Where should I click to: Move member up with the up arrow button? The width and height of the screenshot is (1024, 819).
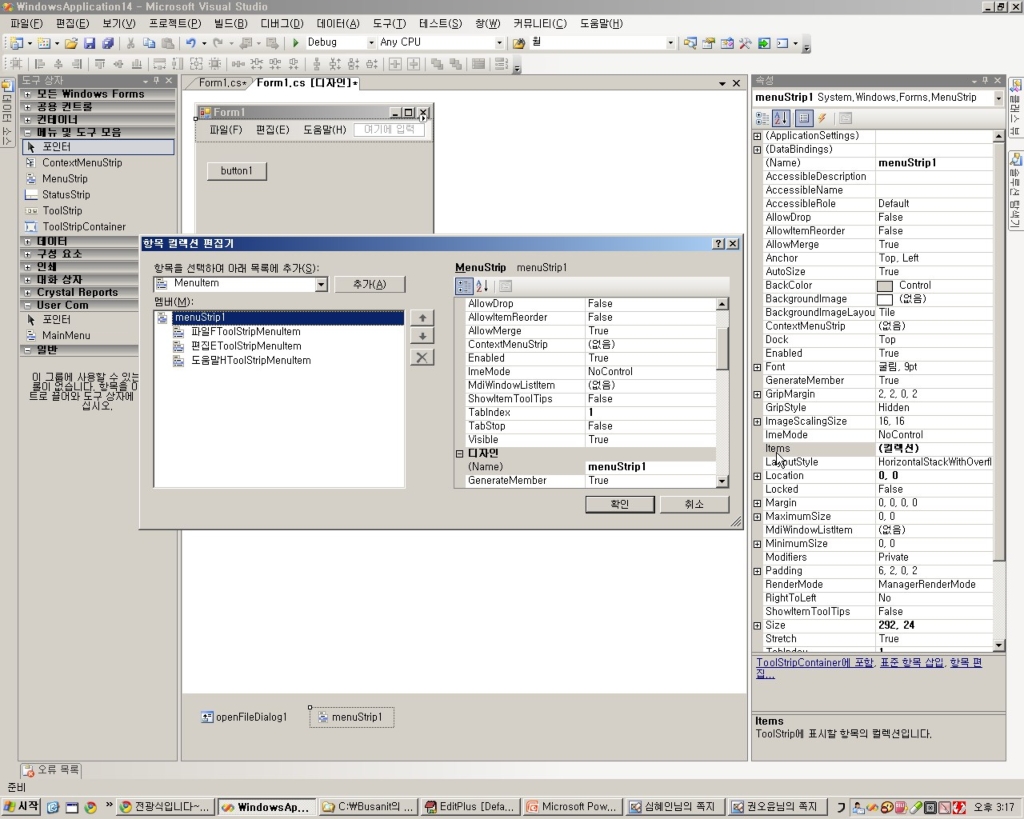tap(422, 318)
